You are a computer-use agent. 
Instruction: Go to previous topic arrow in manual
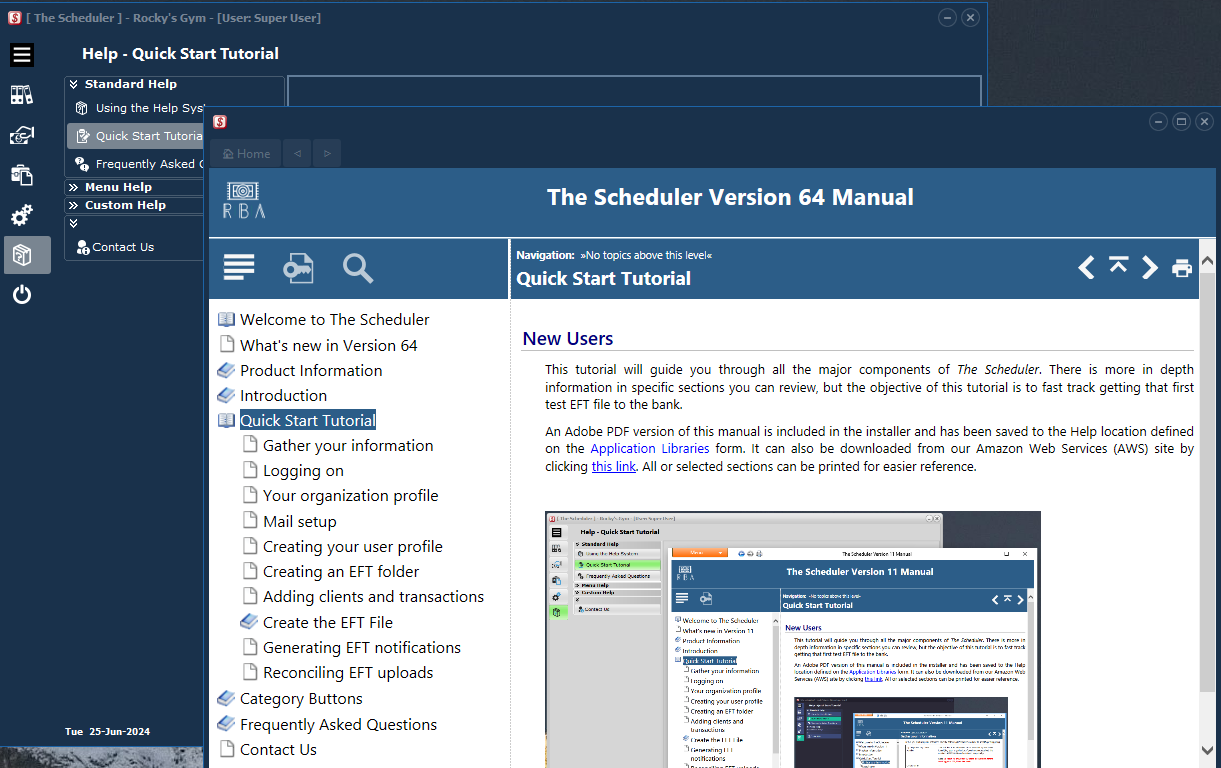1086,267
